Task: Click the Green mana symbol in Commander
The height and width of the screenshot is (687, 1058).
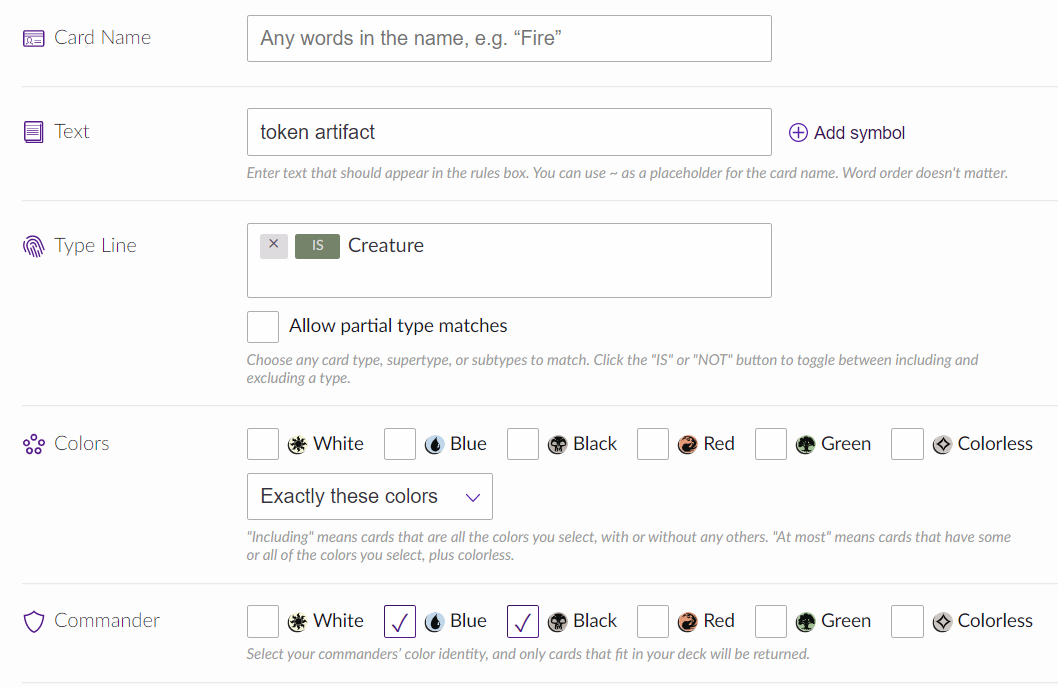Action: (805, 622)
